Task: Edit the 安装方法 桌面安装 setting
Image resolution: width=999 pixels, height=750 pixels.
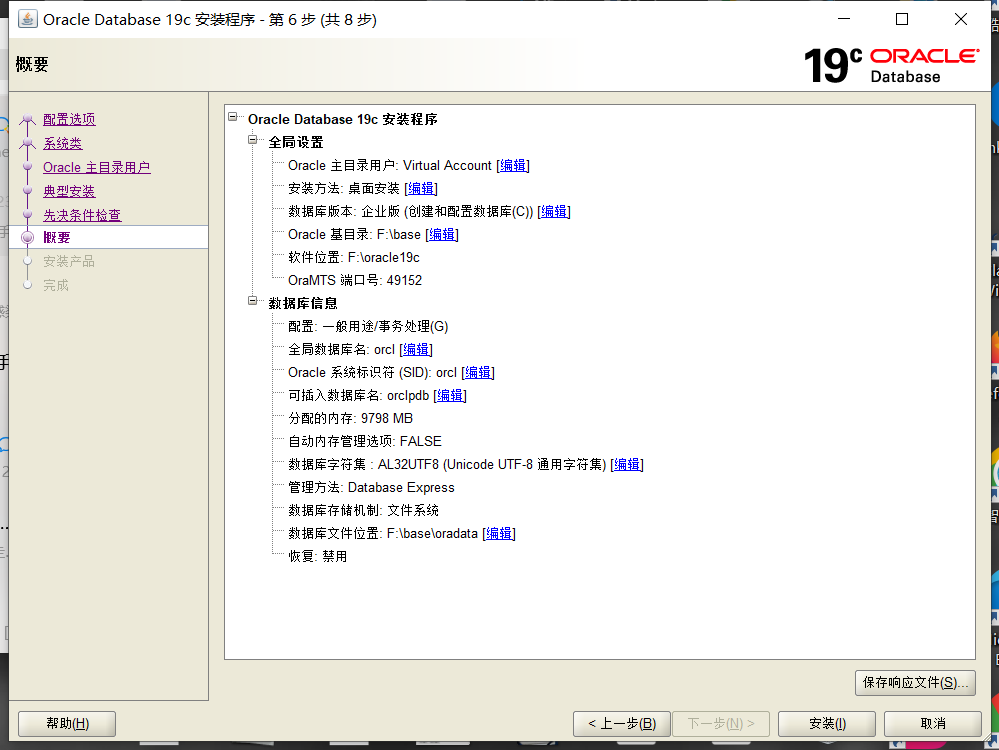Action: (421, 189)
